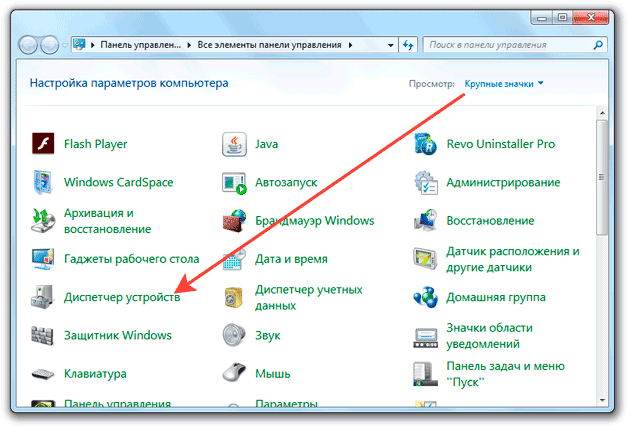The height and width of the screenshot is (427, 628).
Task: Open the Брандмауэр Windows link
Action: coord(315,220)
